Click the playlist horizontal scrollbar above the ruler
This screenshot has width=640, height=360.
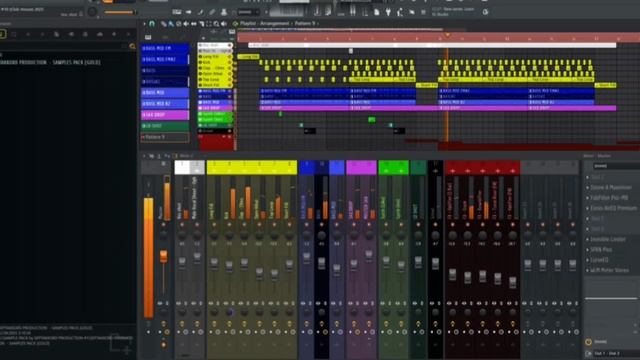[340, 30]
